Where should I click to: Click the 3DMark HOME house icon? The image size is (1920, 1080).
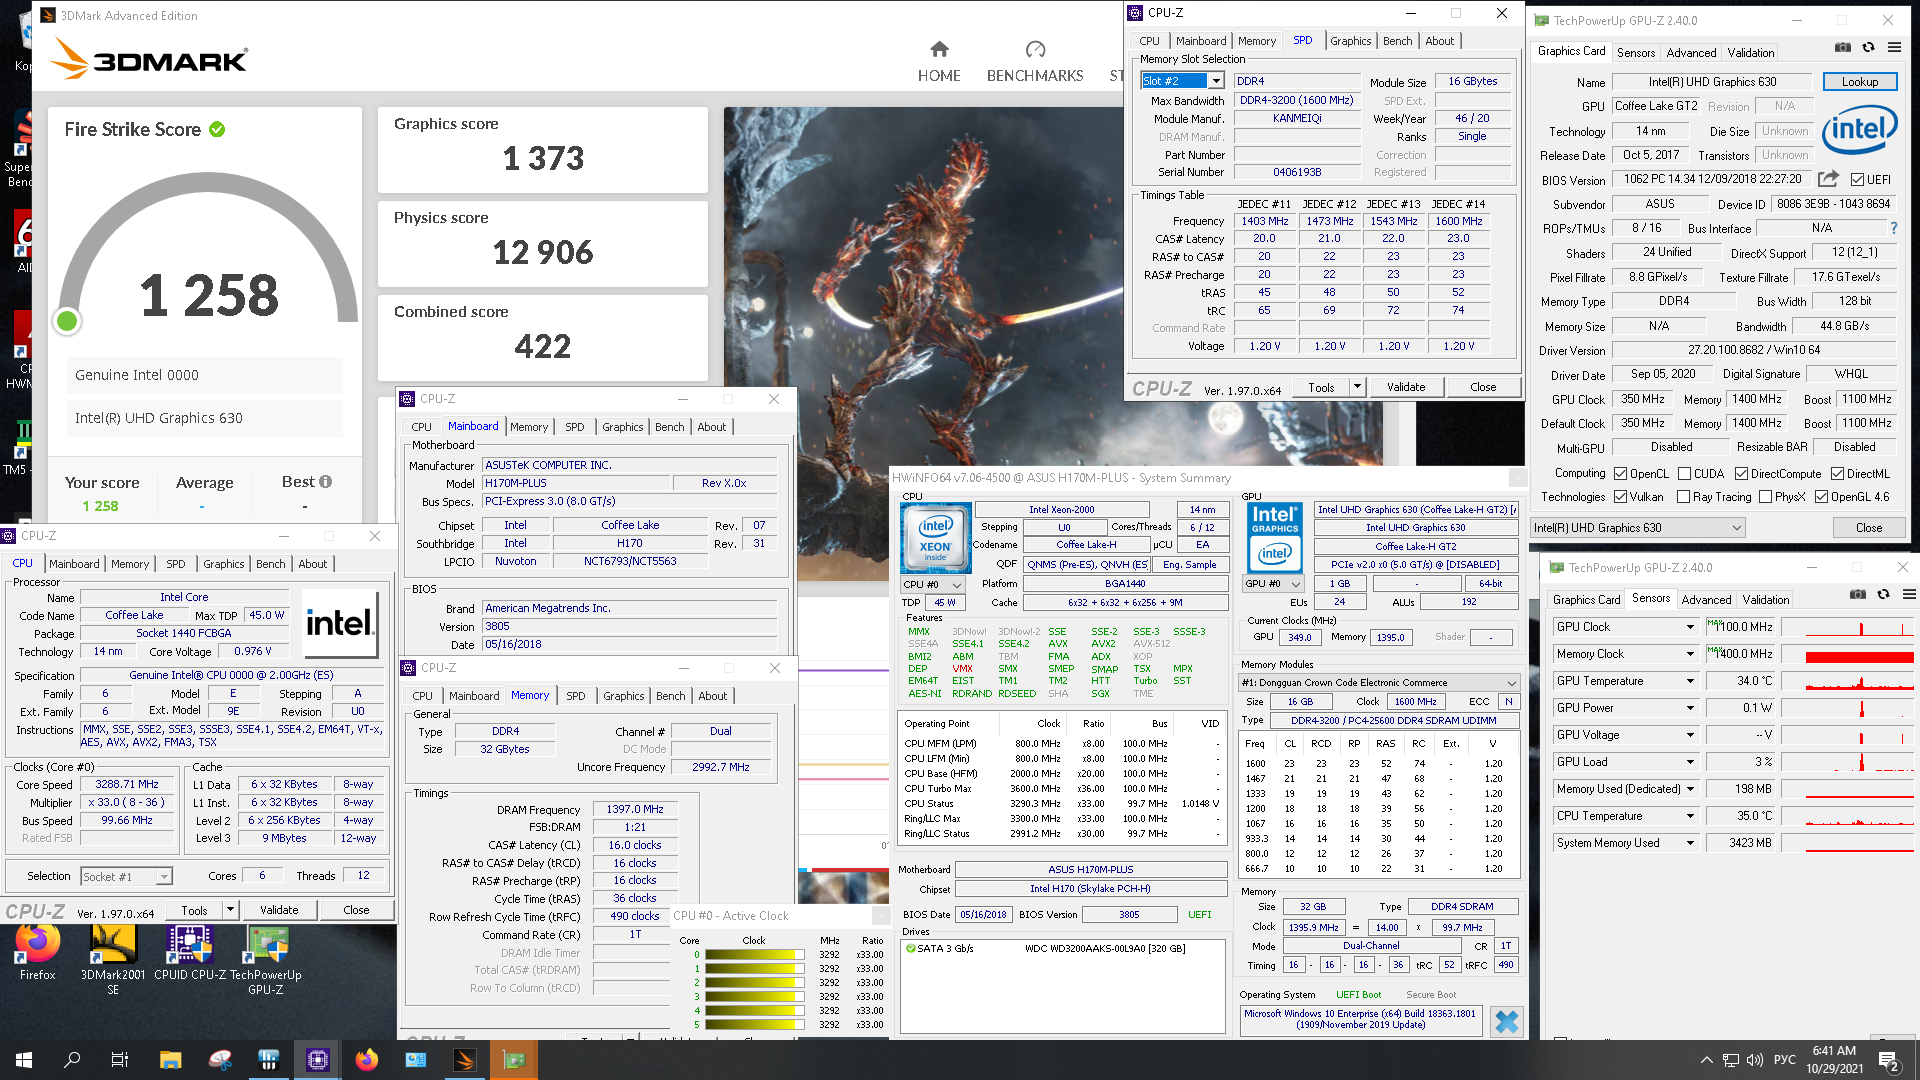pyautogui.click(x=938, y=49)
